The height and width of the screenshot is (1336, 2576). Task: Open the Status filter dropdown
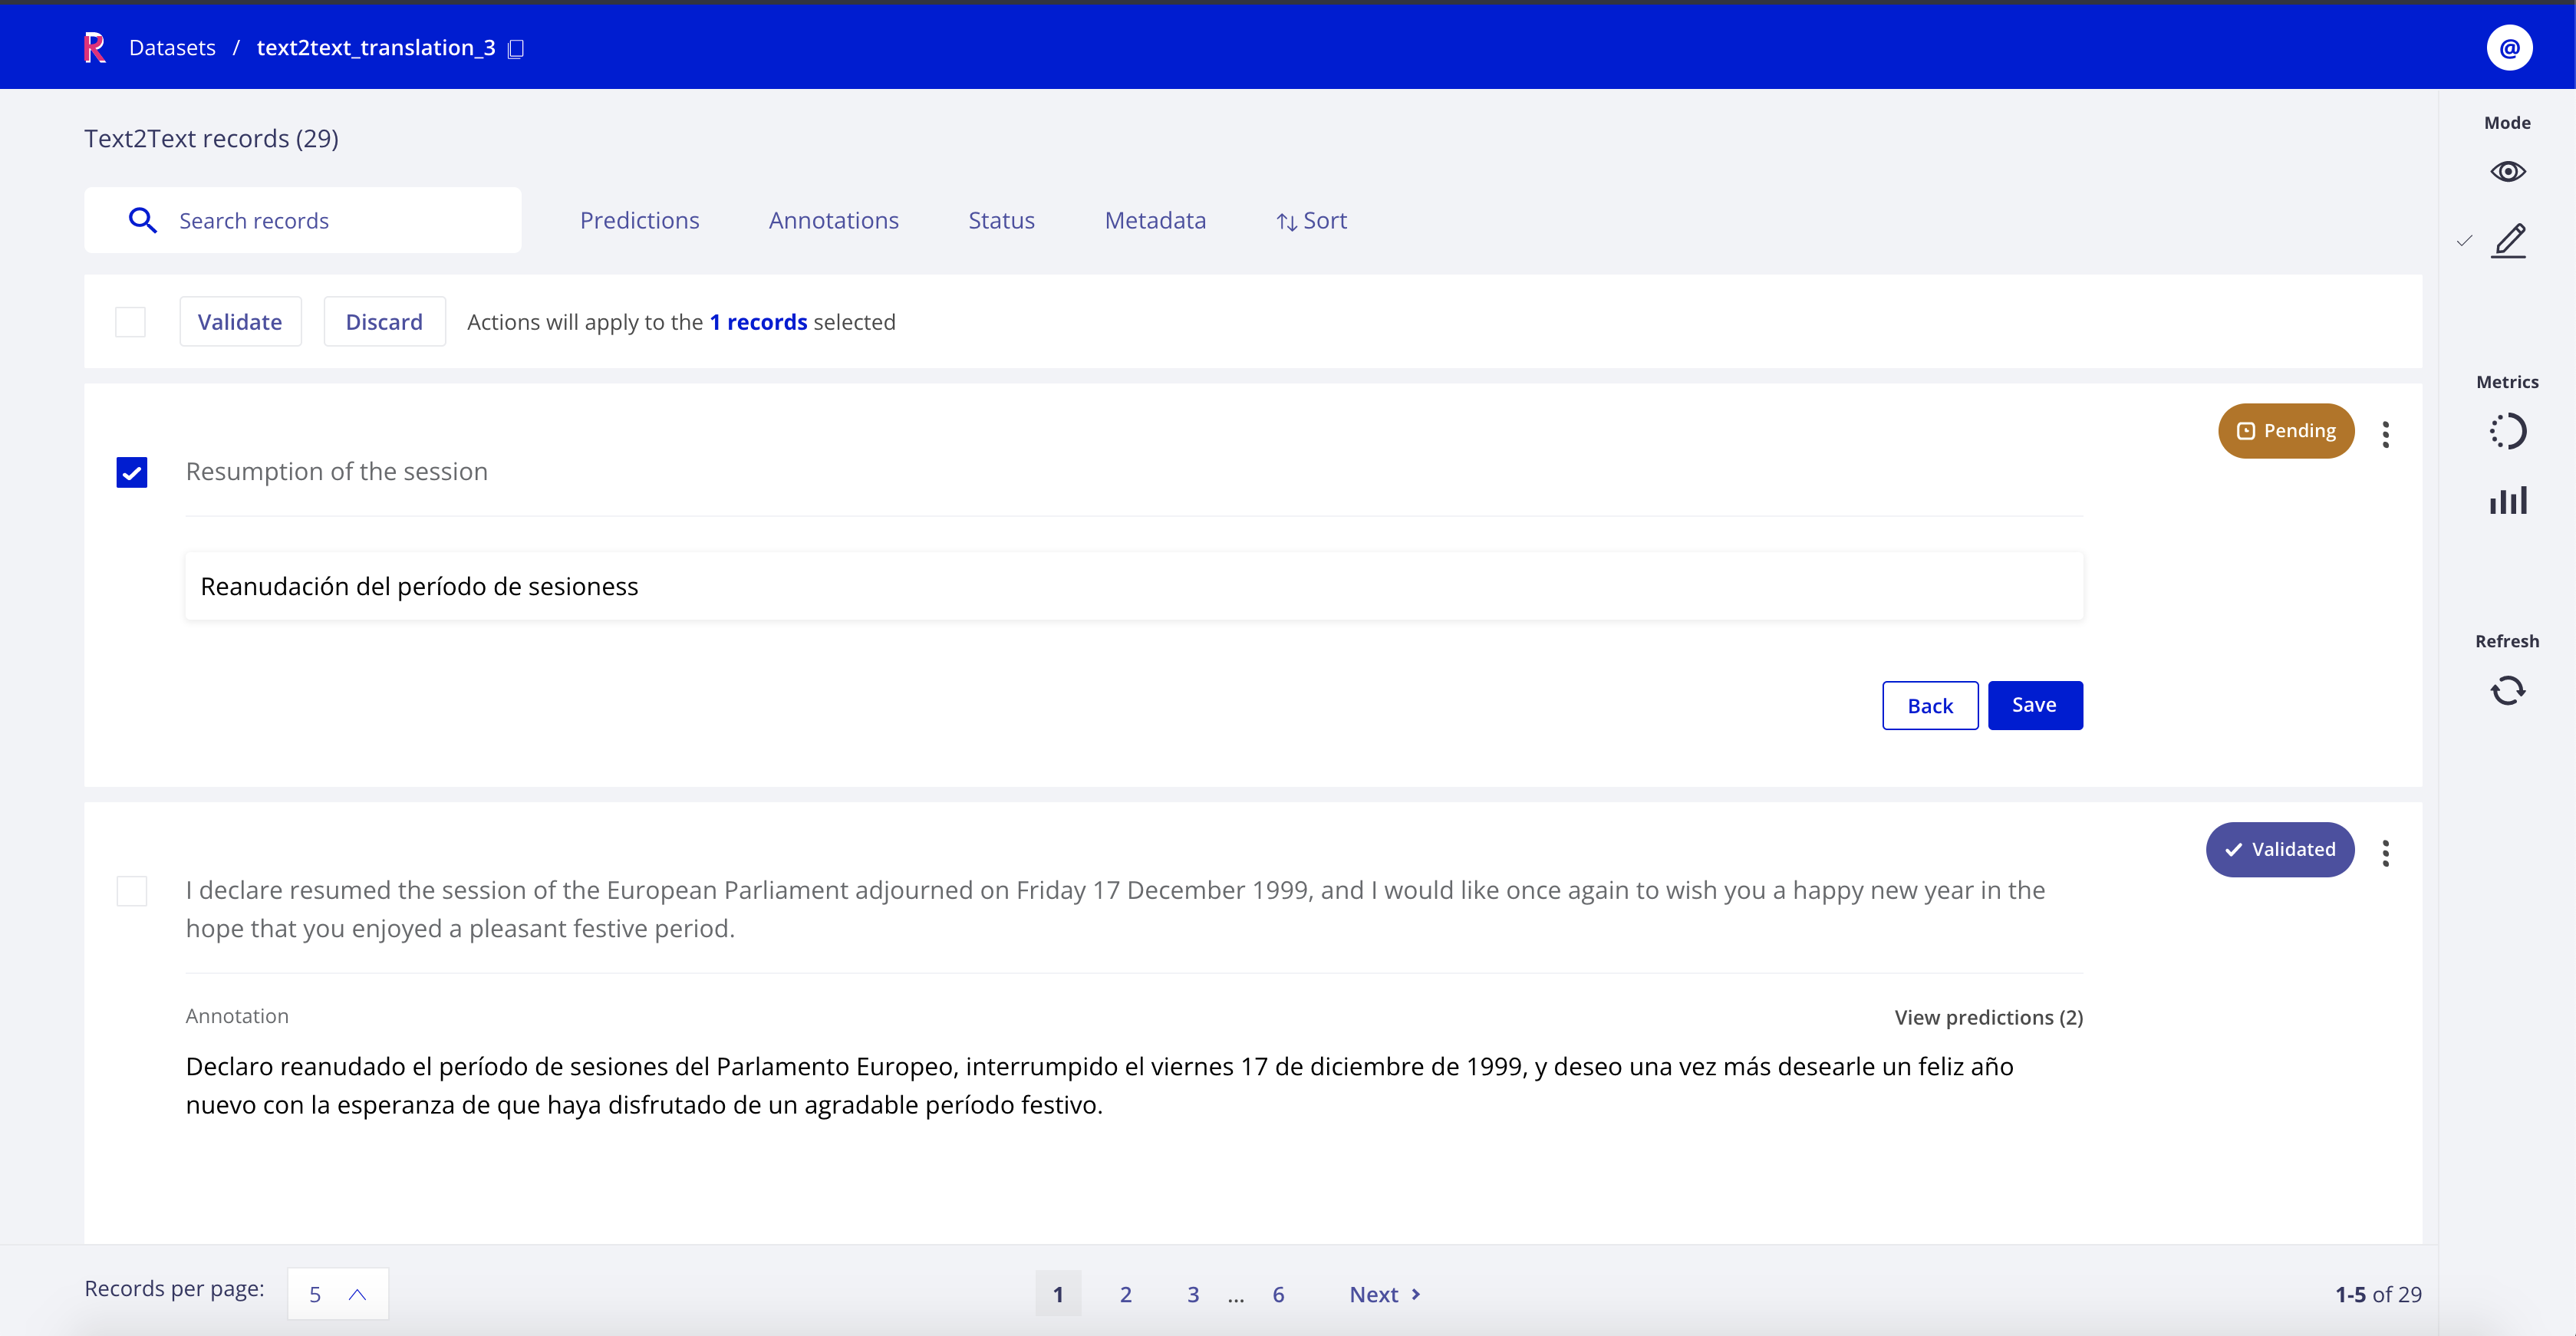pyautogui.click(x=1000, y=220)
